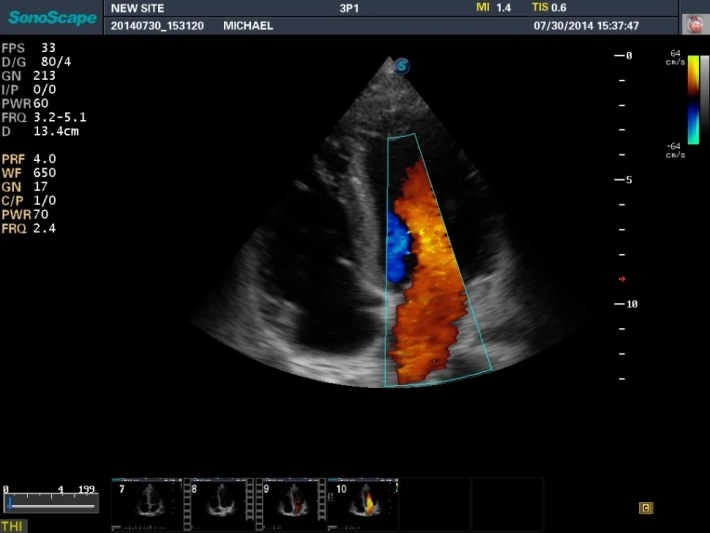The image size is (710, 533).
Task: Click the NEW SITE hospital name field
Action: [139, 8]
